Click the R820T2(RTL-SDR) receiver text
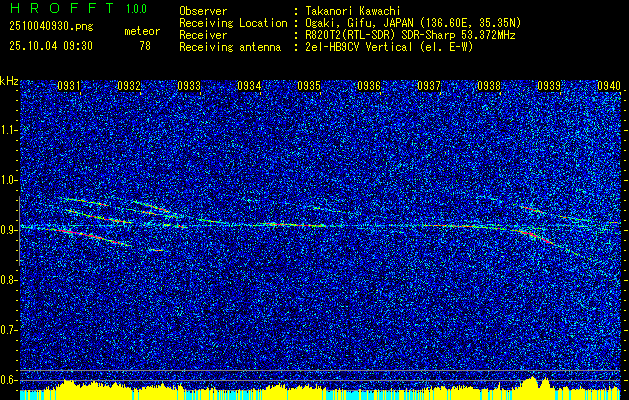Viewport: 629px width, 400px height. 410,35
